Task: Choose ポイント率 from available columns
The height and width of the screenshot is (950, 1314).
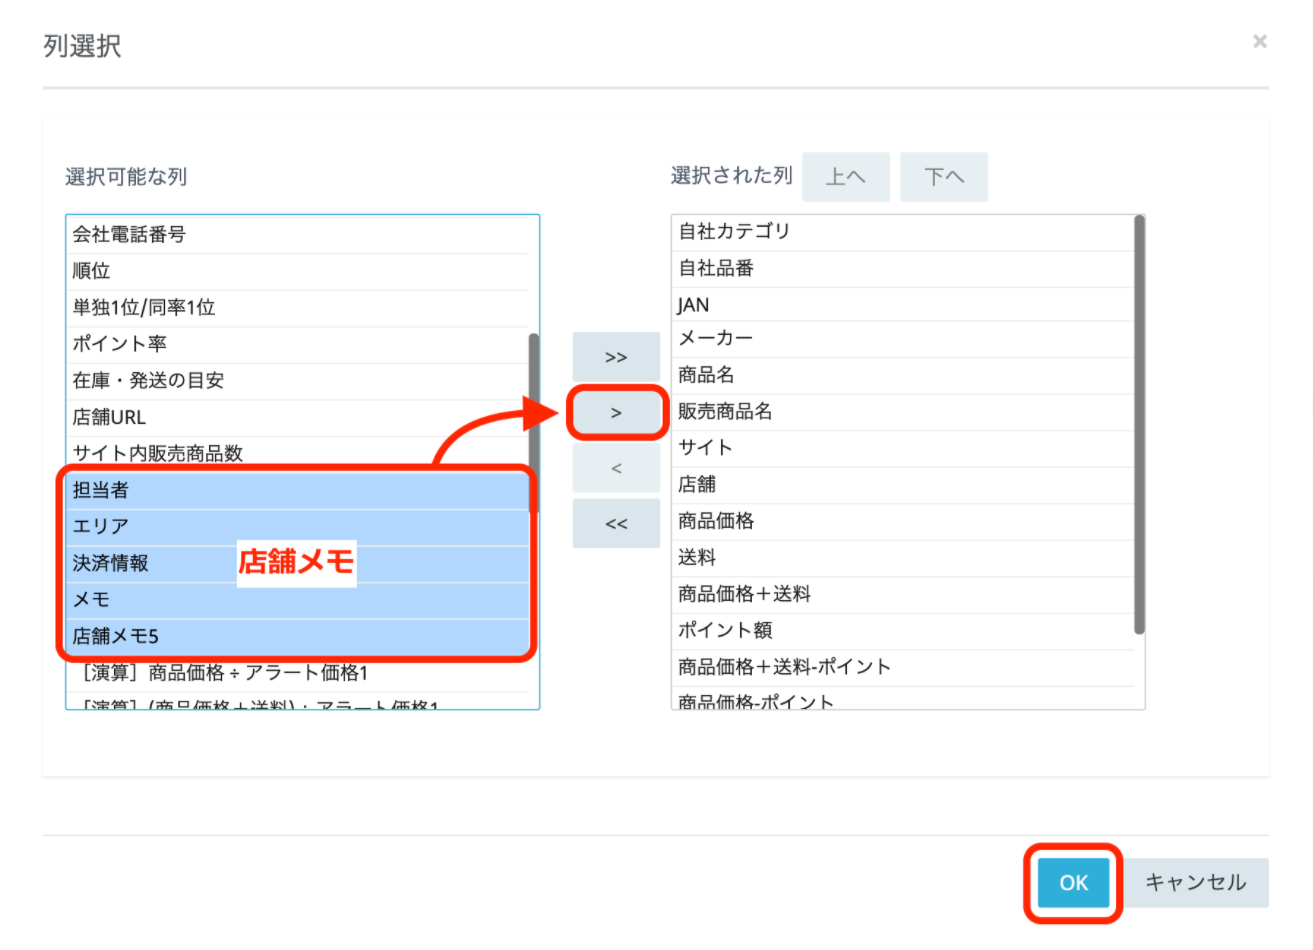Action: coord(119,344)
